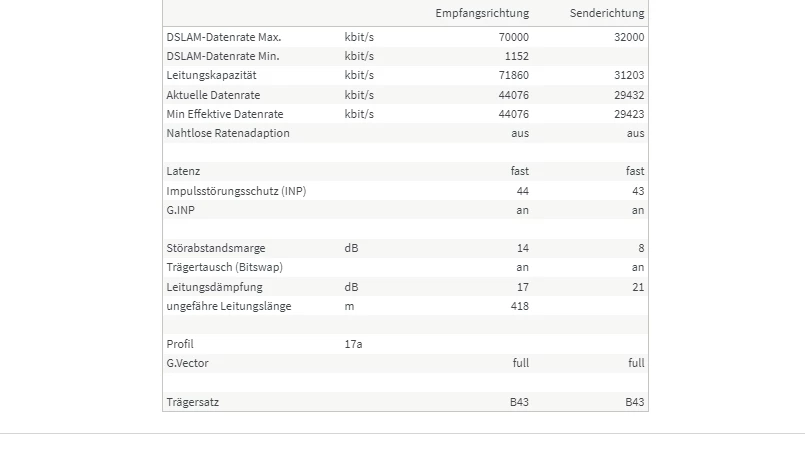Screen dimensions: 805x452
Task: Click the Aktuelle Datenrate label
Action: coord(213,95)
